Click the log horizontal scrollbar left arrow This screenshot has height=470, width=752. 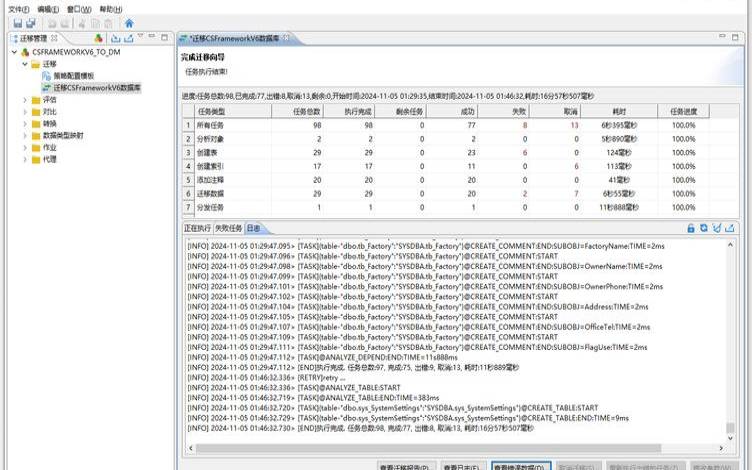point(191,448)
